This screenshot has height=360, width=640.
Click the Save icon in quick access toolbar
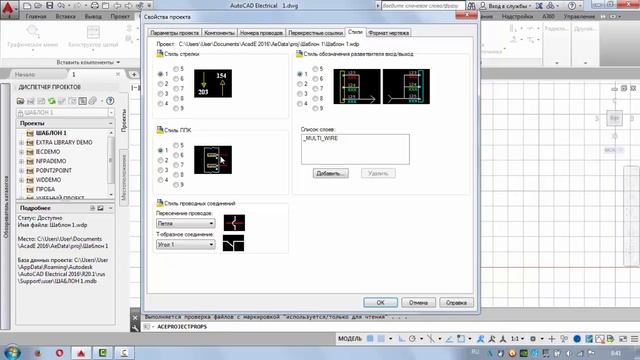(x=49, y=5)
